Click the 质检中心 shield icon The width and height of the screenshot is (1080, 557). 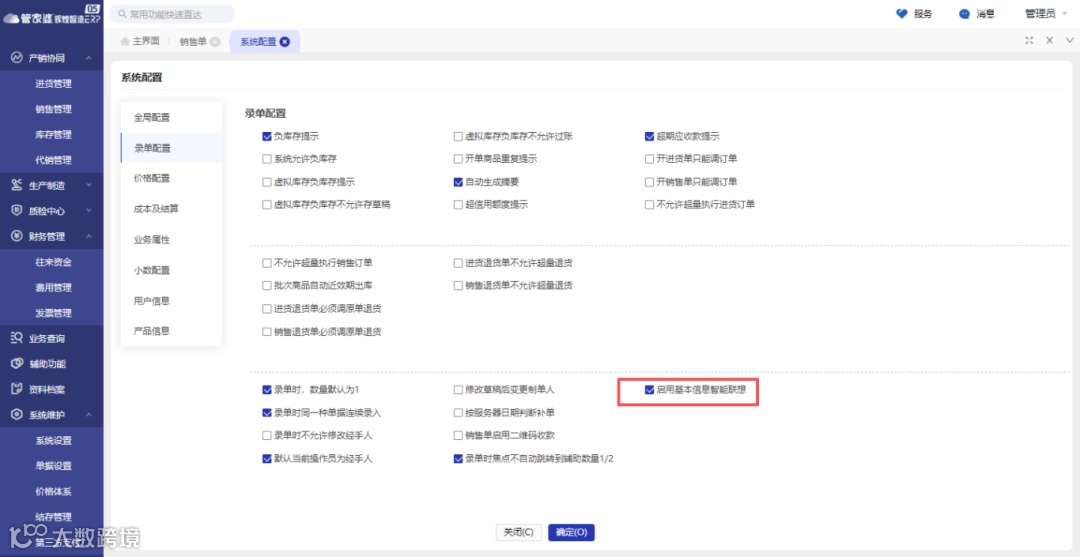18,211
